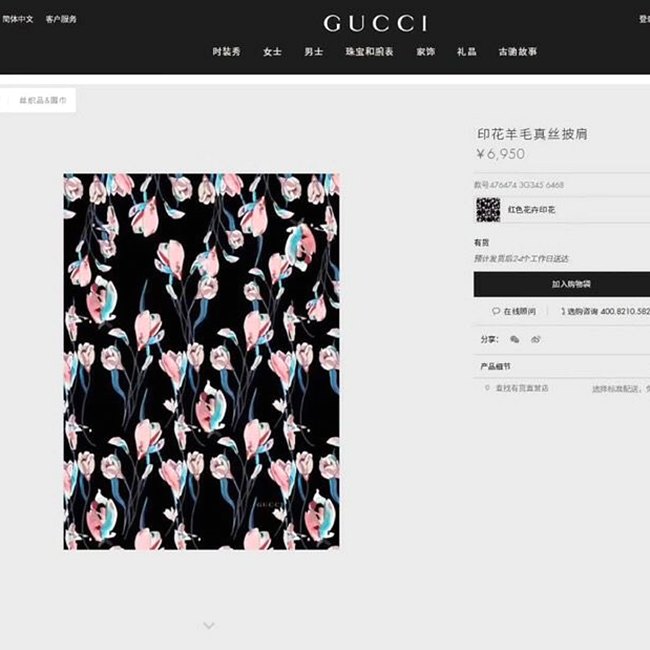Click the down chevron below the product image
The width and height of the screenshot is (650, 650).
coord(209,625)
